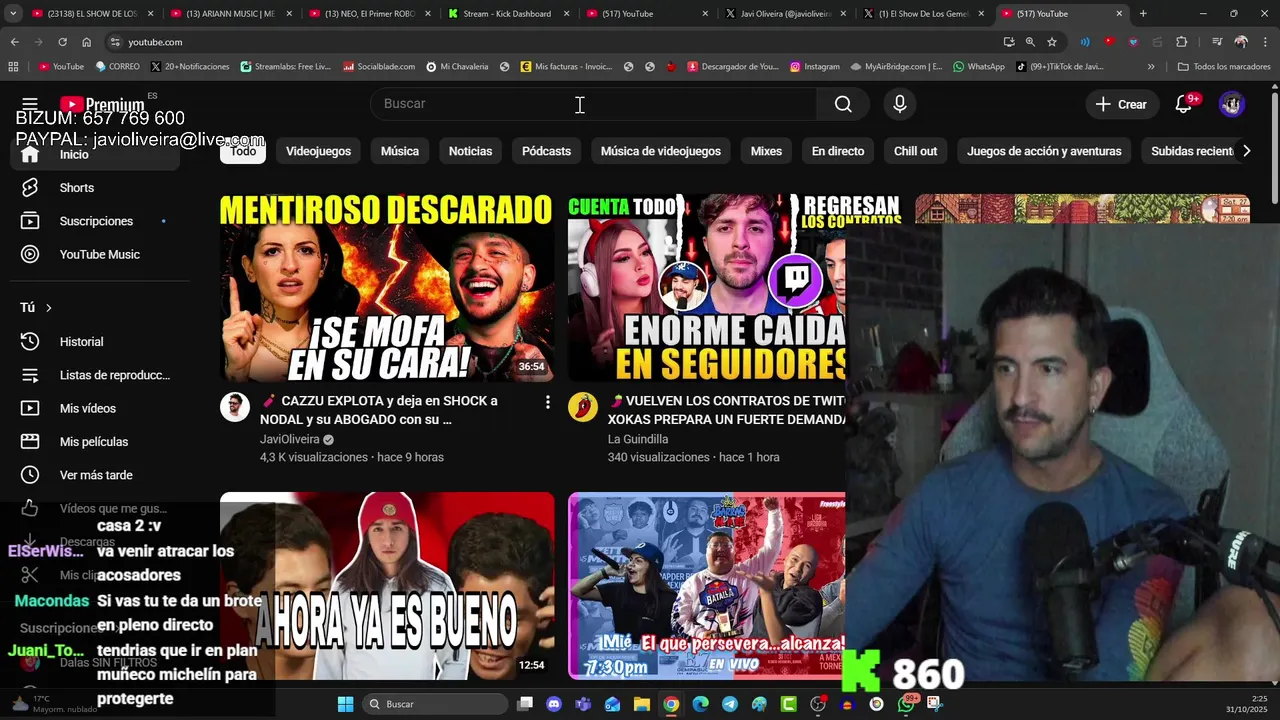1280x720 pixels.
Task: Select the En directo filter chip
Action: tap(838, 151)
